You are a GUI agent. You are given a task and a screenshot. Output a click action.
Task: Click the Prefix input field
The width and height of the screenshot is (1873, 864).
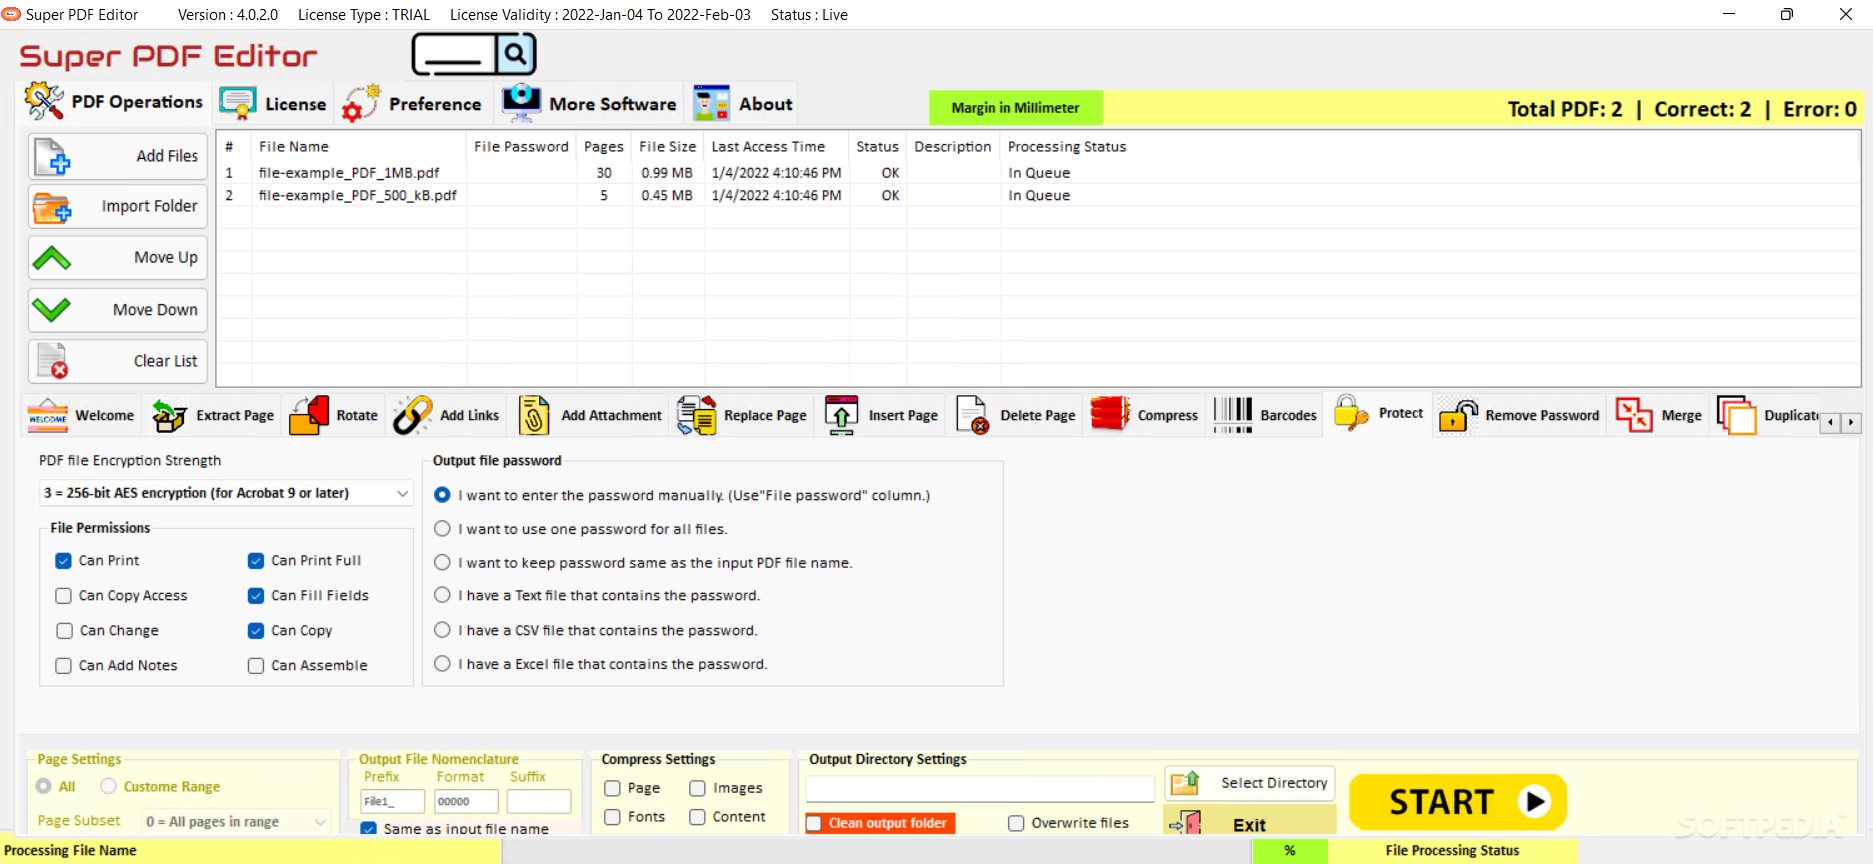[392, 801]
